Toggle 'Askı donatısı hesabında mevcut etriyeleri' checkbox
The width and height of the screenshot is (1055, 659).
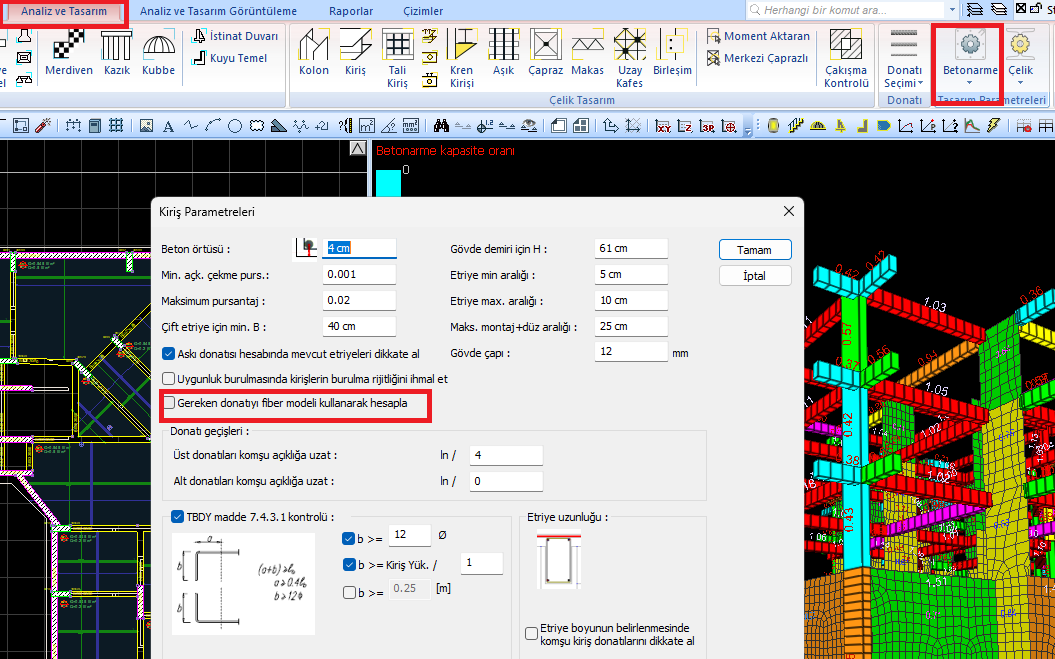coord(168,353)
